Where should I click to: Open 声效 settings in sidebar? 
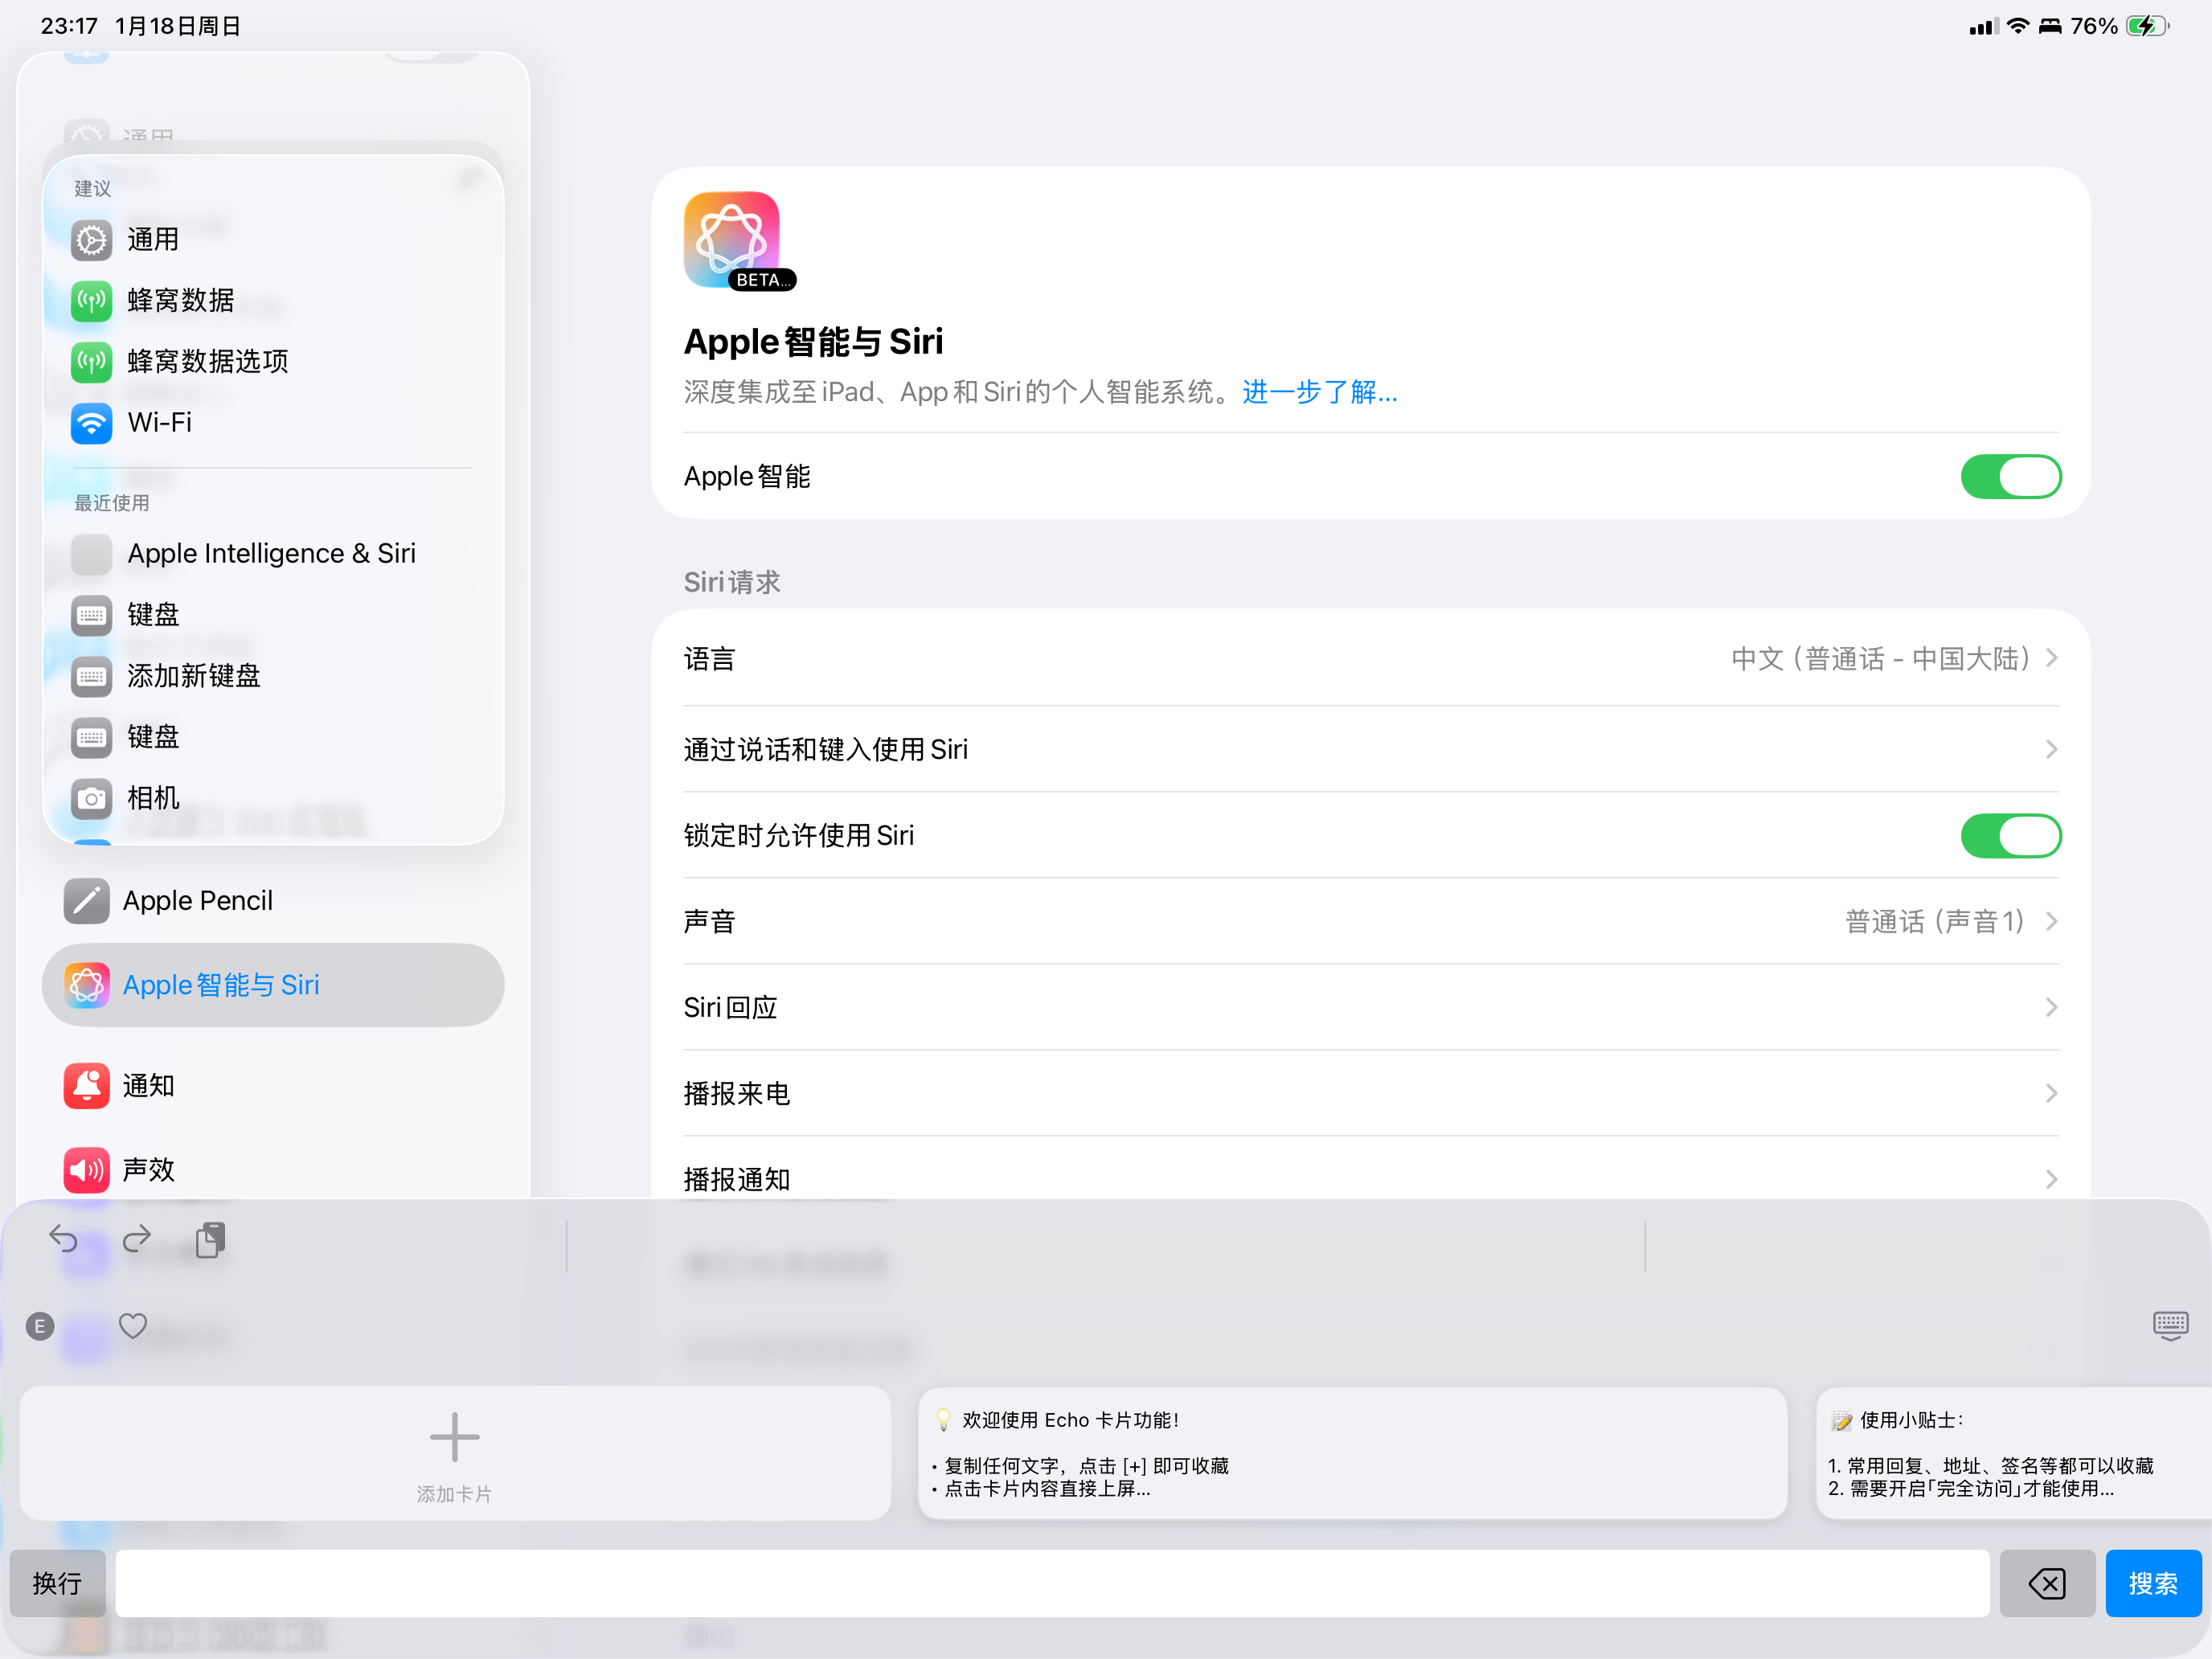(x=273, y=1170)
